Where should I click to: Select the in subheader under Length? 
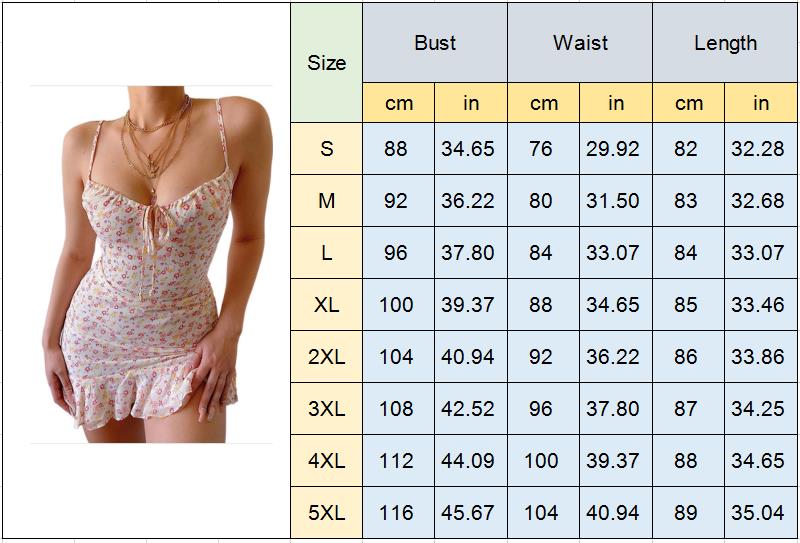click(x=761, y=103)
